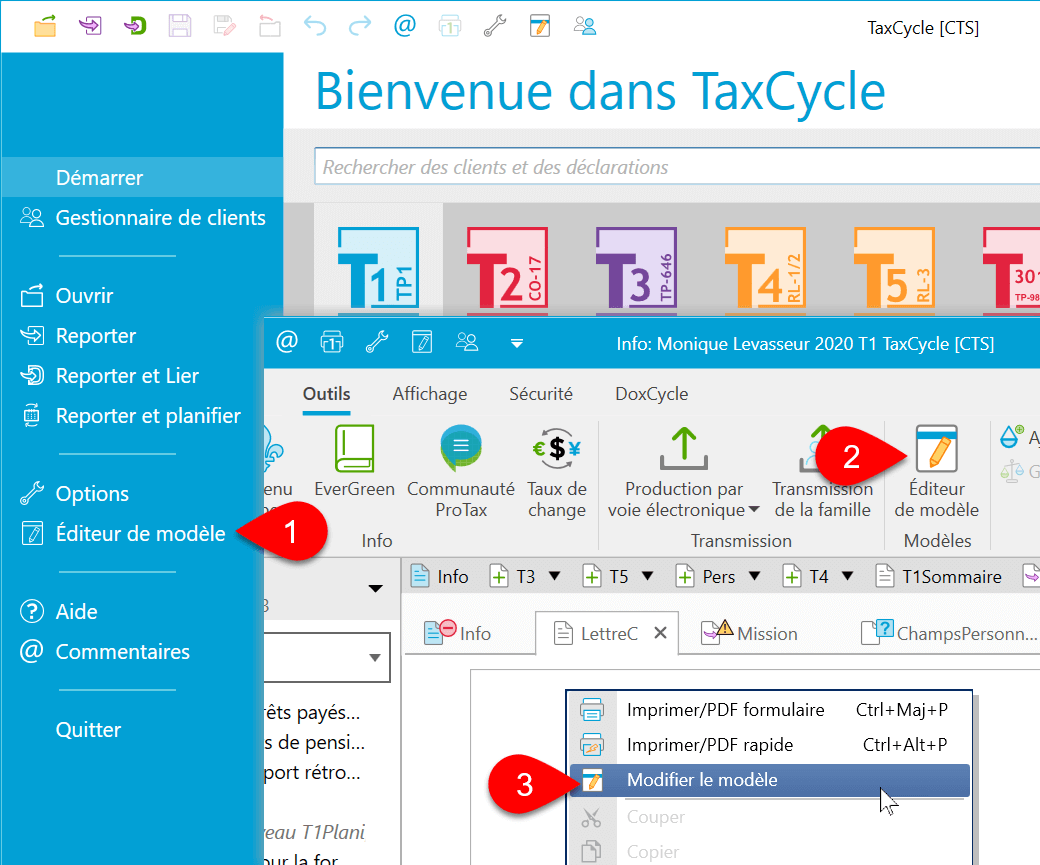Open EverGreen from the Outils ribbon

354,462
